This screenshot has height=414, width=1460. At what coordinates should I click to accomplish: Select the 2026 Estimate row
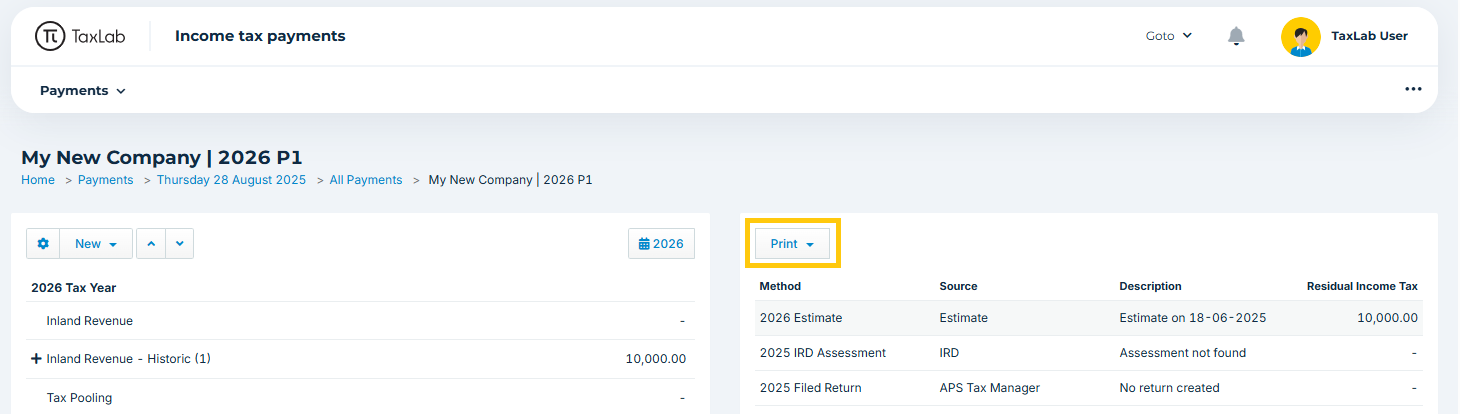[1089, 318]
